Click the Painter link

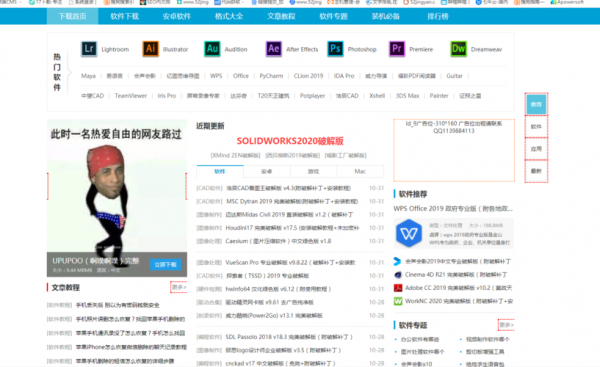point(439,96)
